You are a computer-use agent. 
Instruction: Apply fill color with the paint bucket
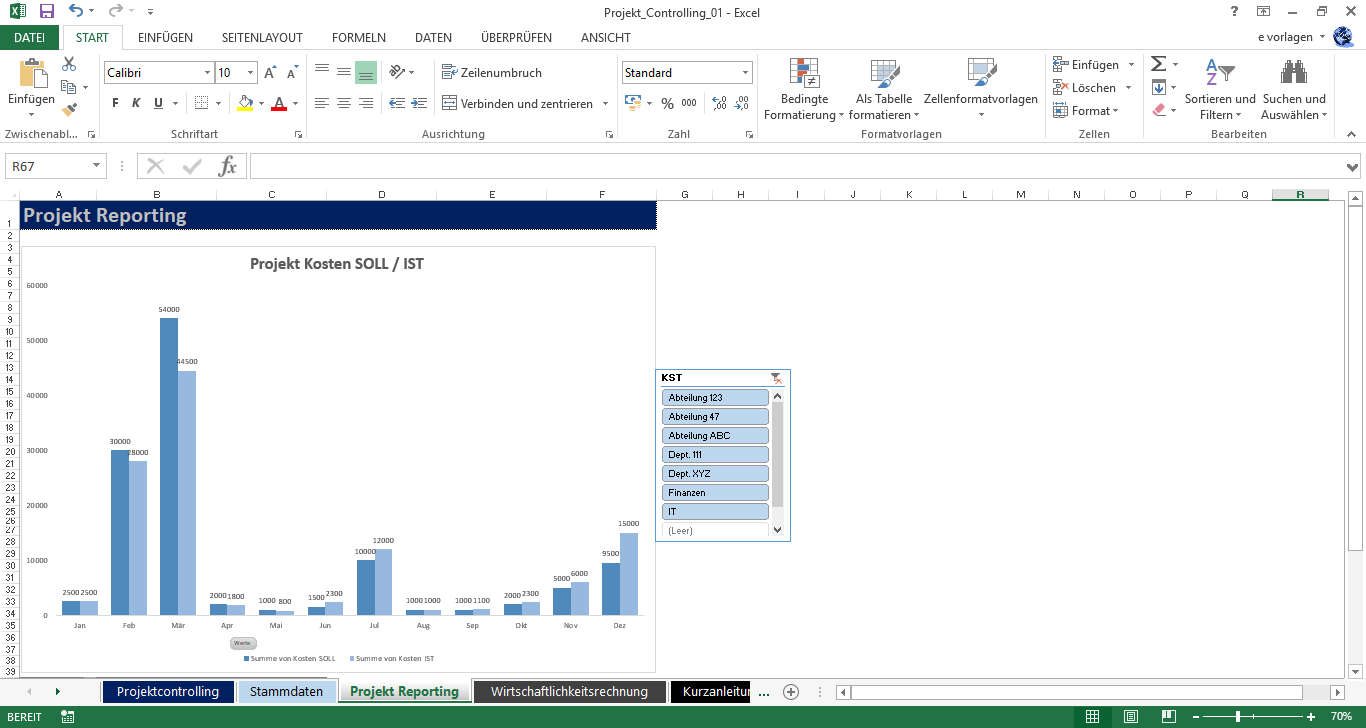[245, 103]
